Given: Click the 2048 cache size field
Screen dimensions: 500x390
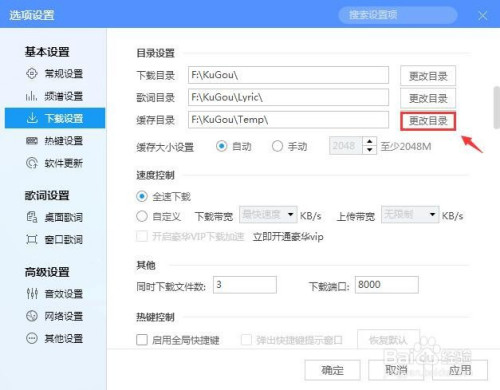Looking at the screenshot, I should [x=346, y=146].
